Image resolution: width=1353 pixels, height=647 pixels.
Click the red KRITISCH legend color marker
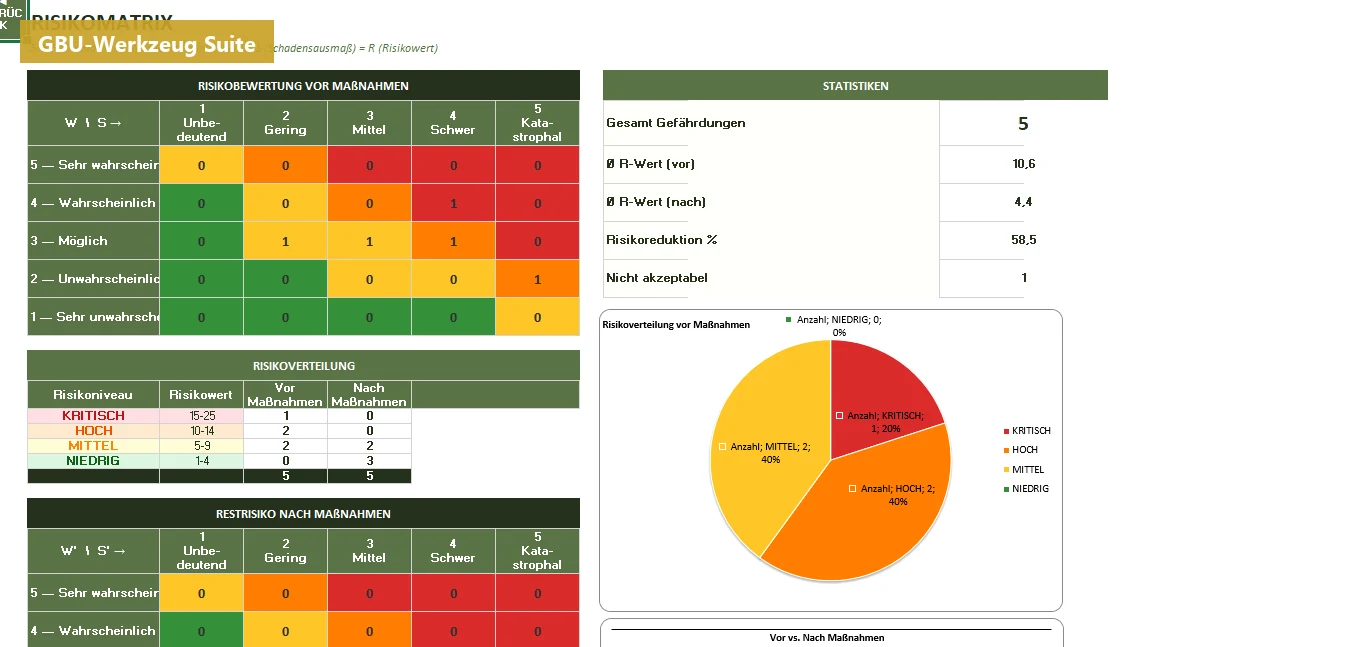tap(1005, 431)
